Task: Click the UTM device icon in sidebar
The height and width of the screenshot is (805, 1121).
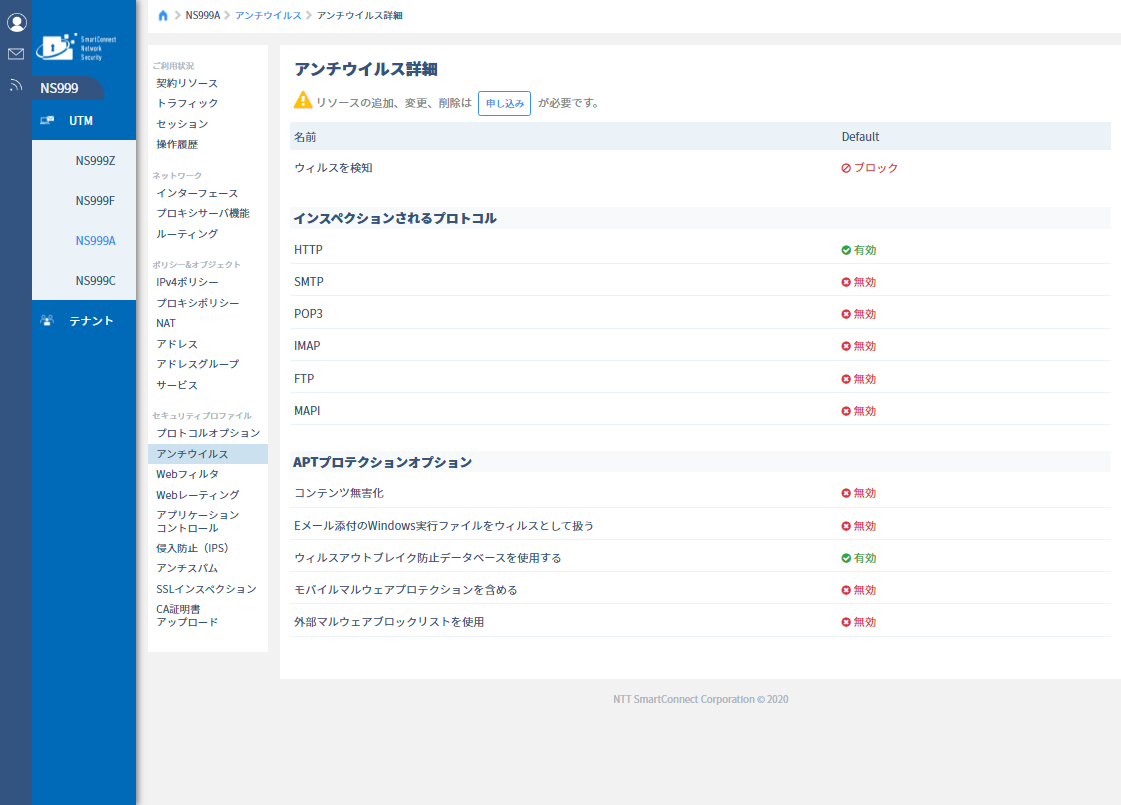Action: pyautogui.click(x=47, y=120)
